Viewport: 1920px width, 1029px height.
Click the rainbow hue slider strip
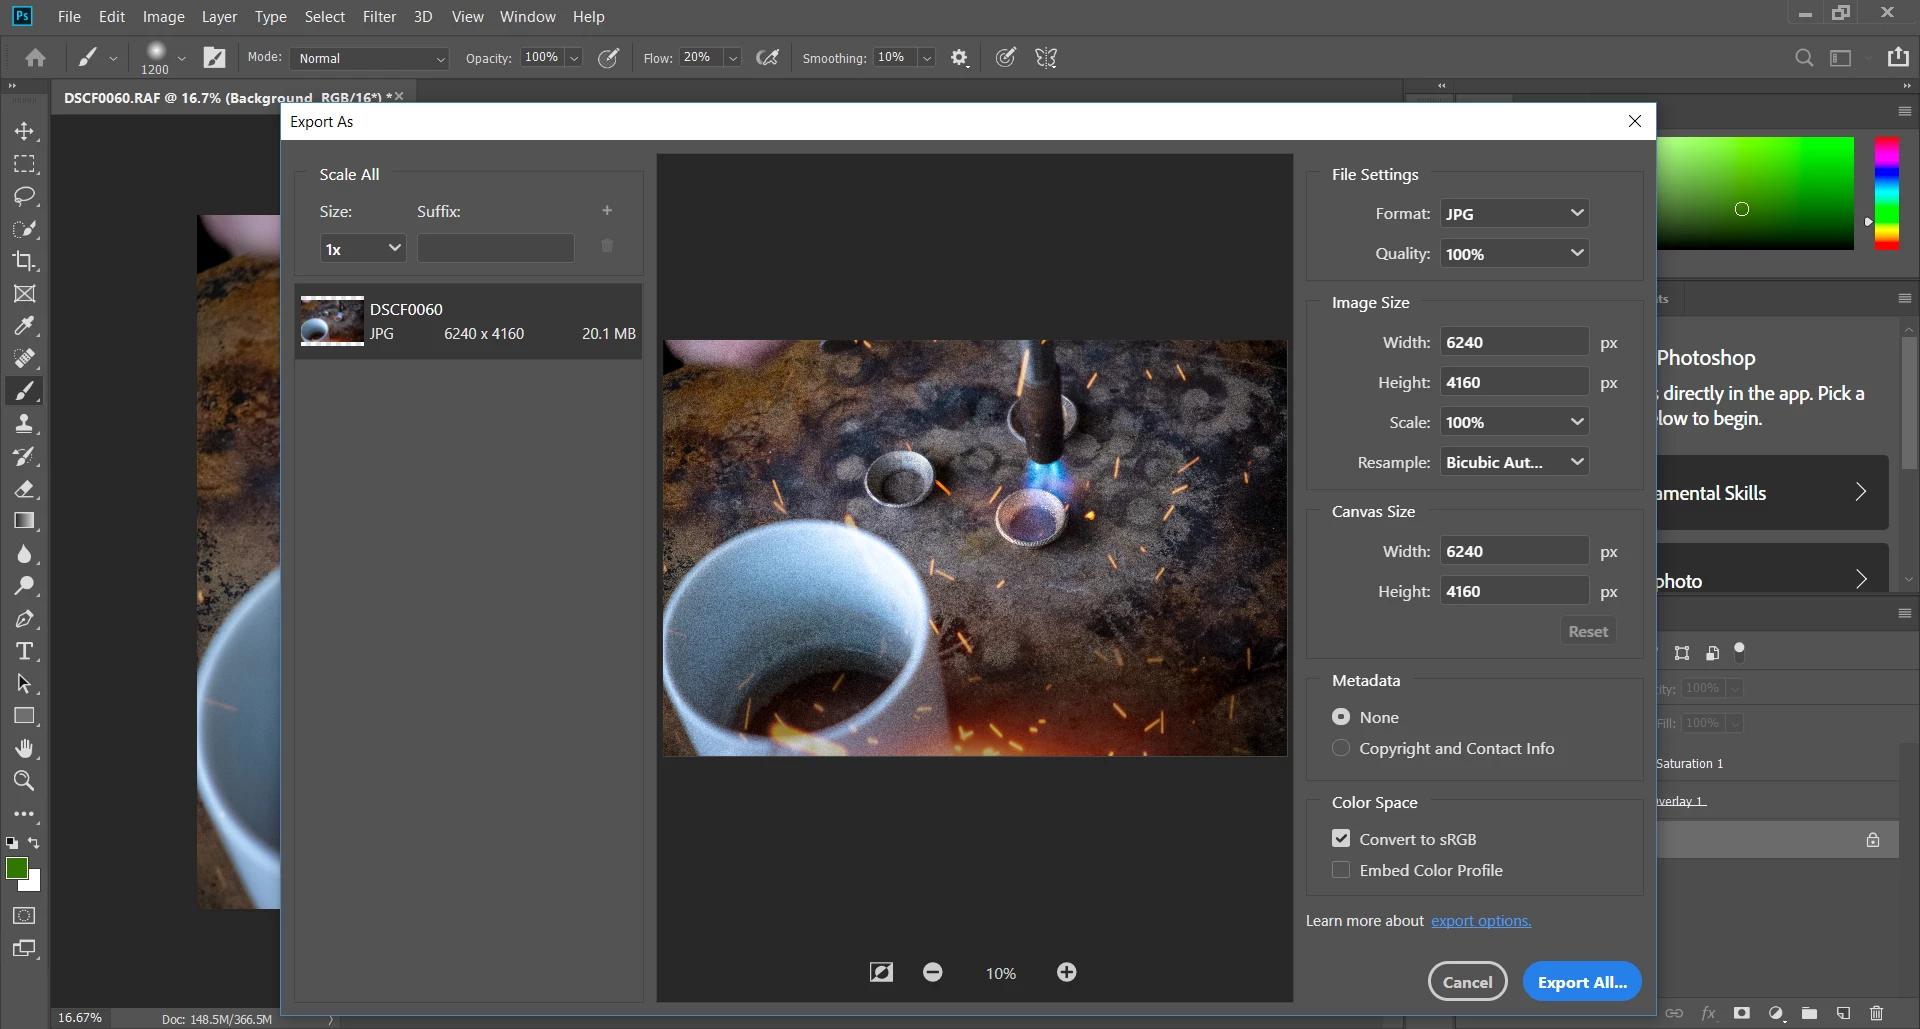point(1886,193)
